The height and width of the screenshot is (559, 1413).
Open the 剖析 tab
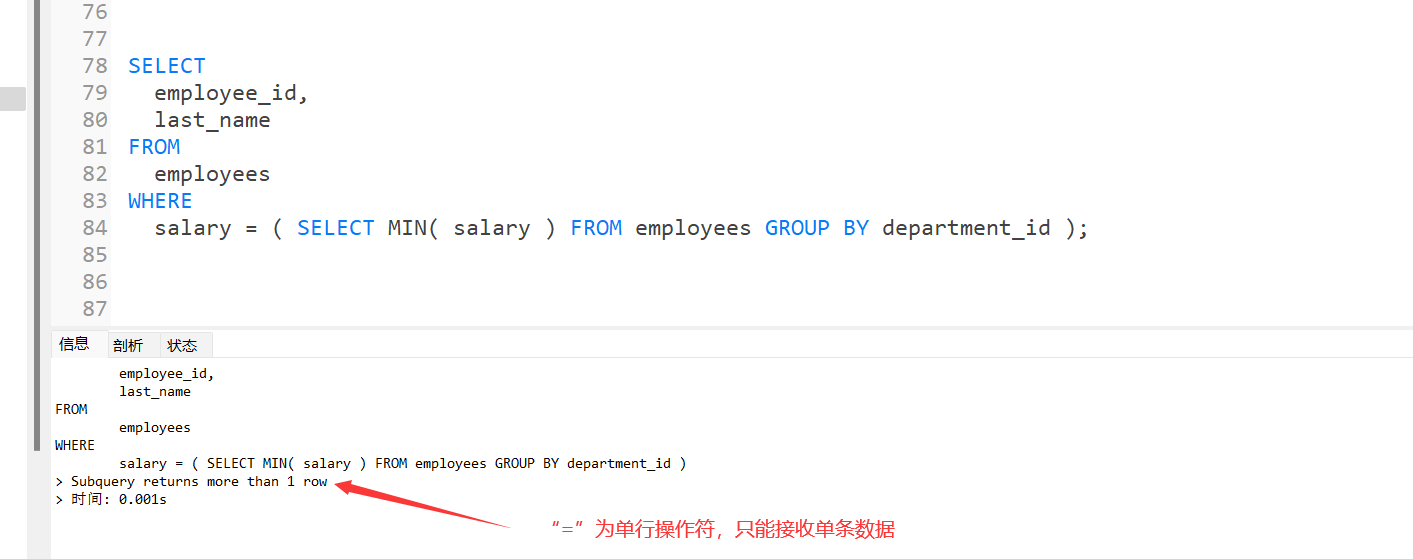[128, 346]
